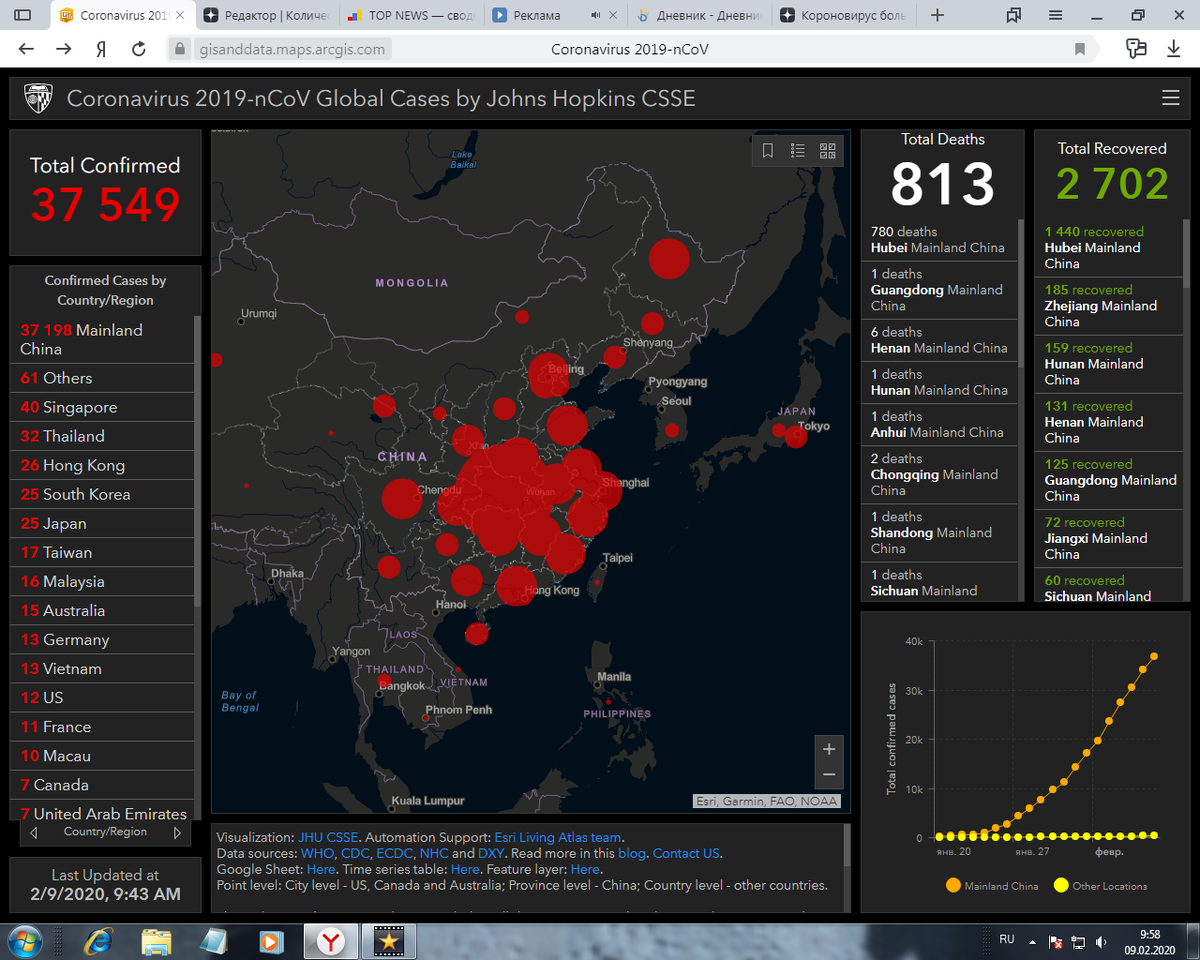Select the Country/Region list tab label

[x=105, y=832]
